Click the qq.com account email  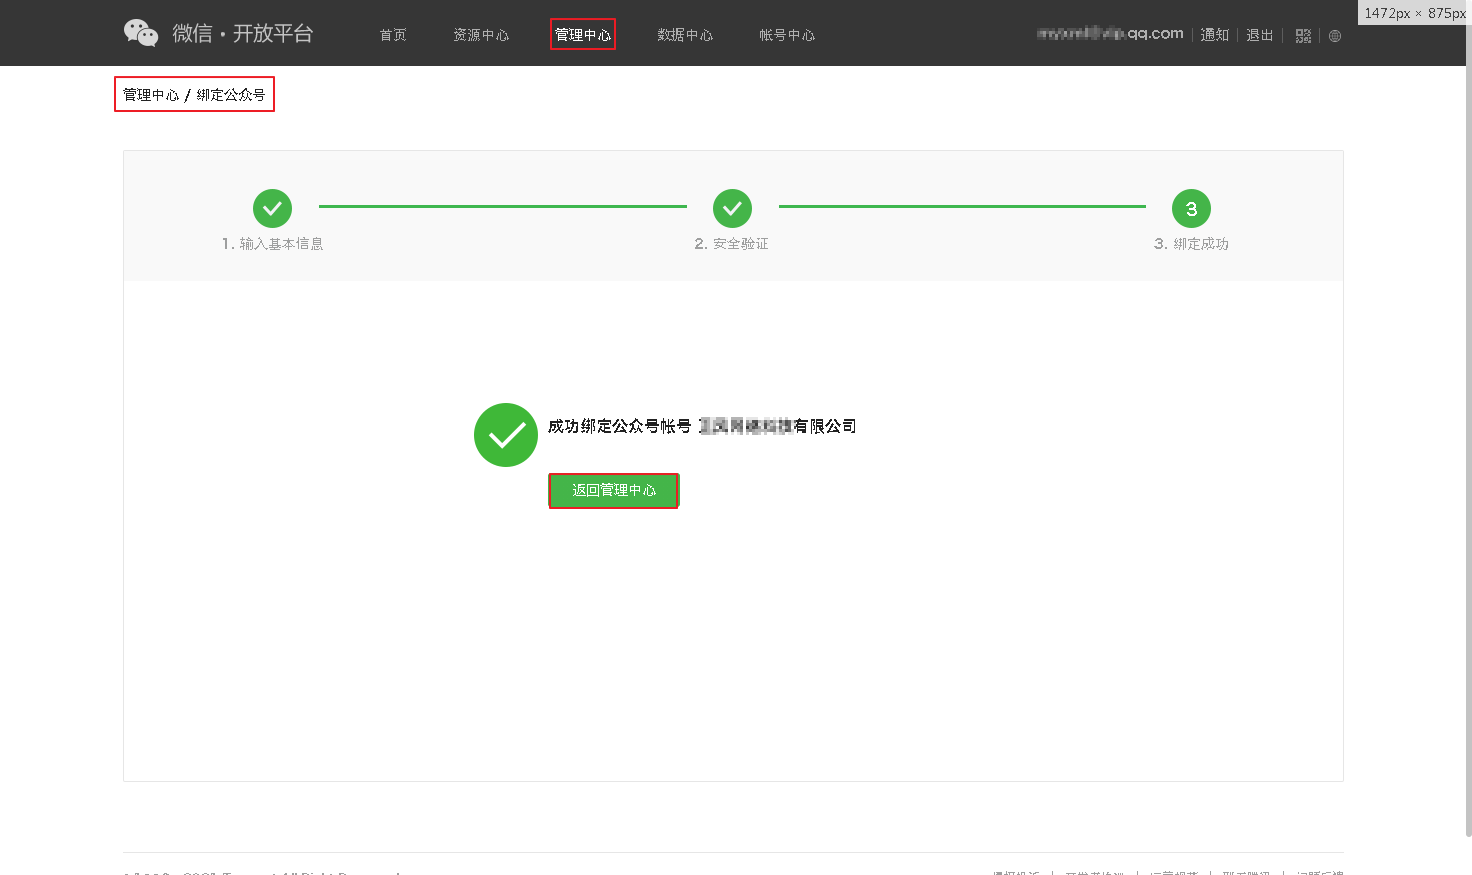point(1110,34)
